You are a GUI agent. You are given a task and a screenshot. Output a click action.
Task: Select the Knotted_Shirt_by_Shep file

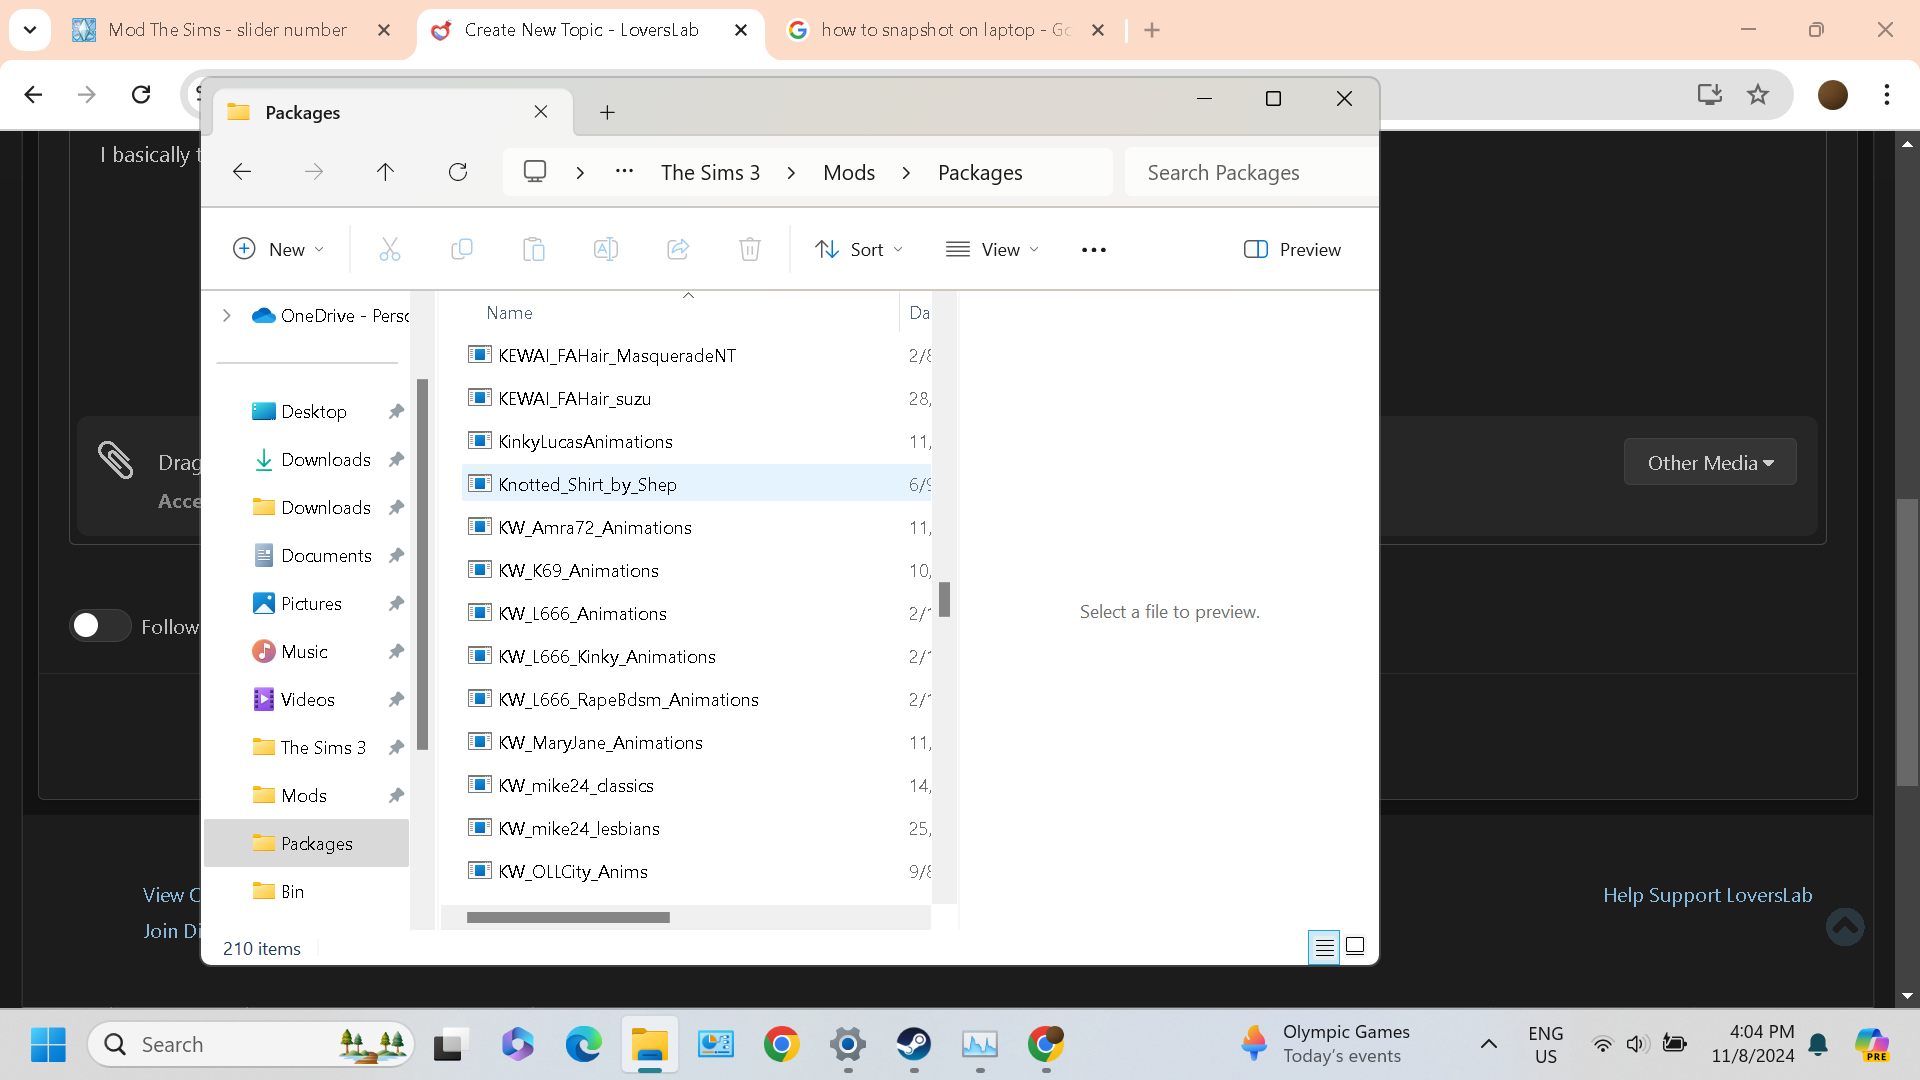[697, 484]
